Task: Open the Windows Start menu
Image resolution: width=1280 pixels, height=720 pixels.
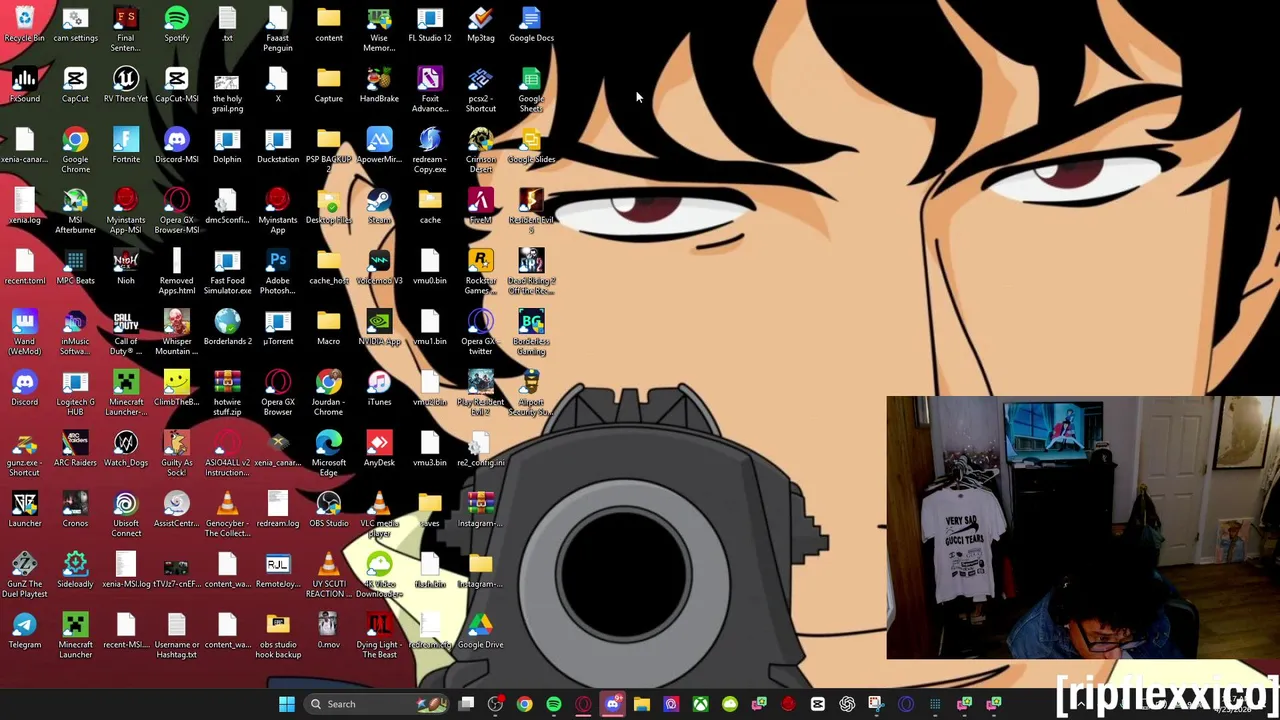Action: point(287,704)
